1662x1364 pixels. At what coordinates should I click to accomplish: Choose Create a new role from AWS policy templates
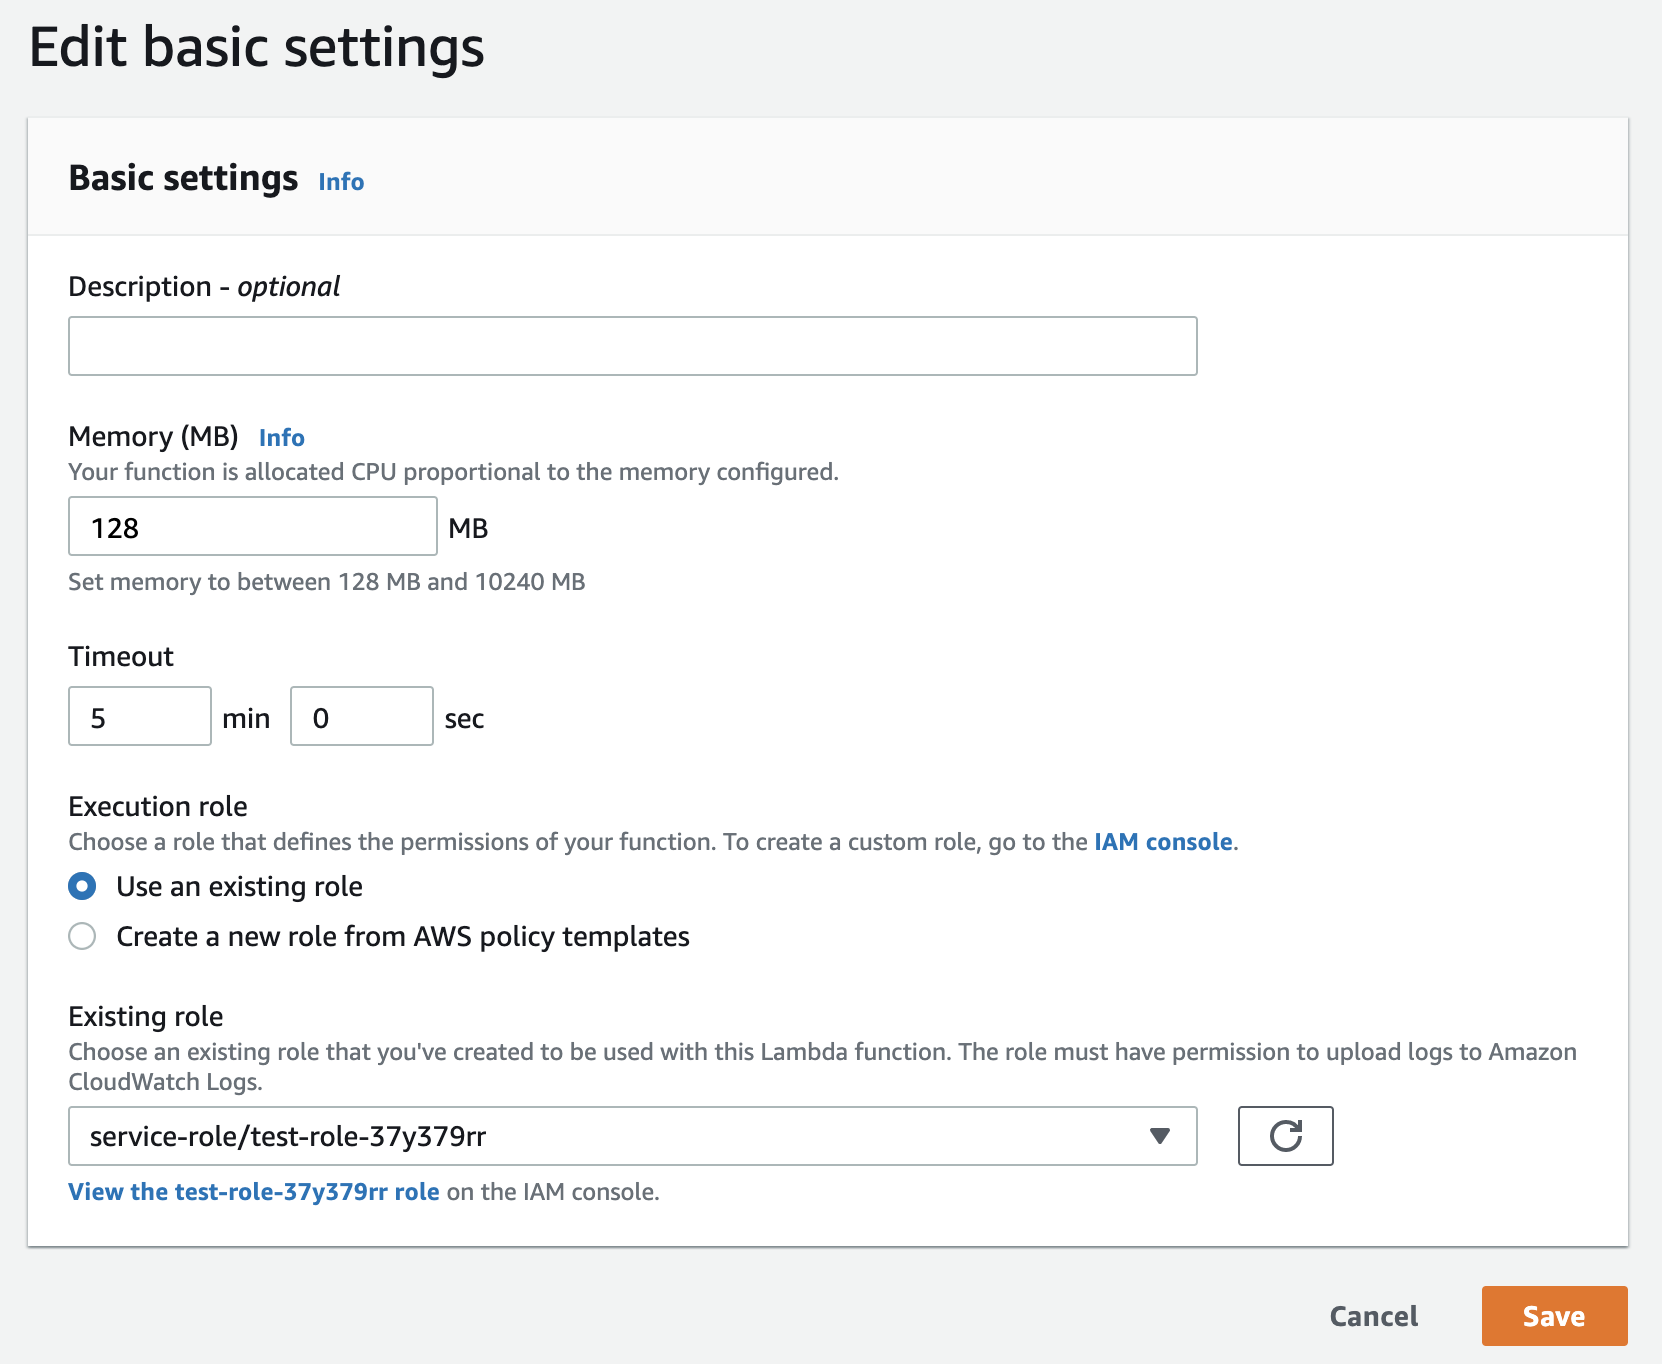[x=82, y=936]
